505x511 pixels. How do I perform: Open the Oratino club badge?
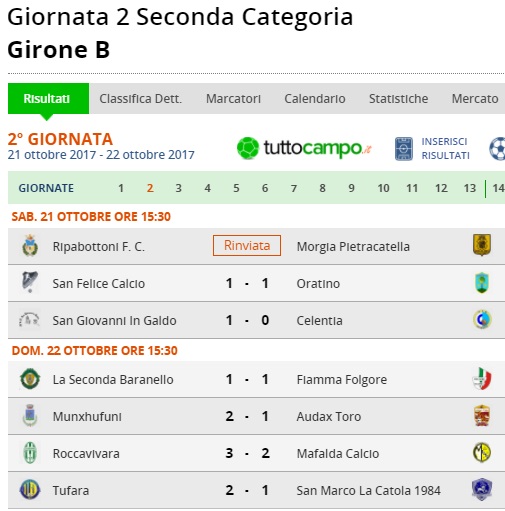(x=482, y=283)
